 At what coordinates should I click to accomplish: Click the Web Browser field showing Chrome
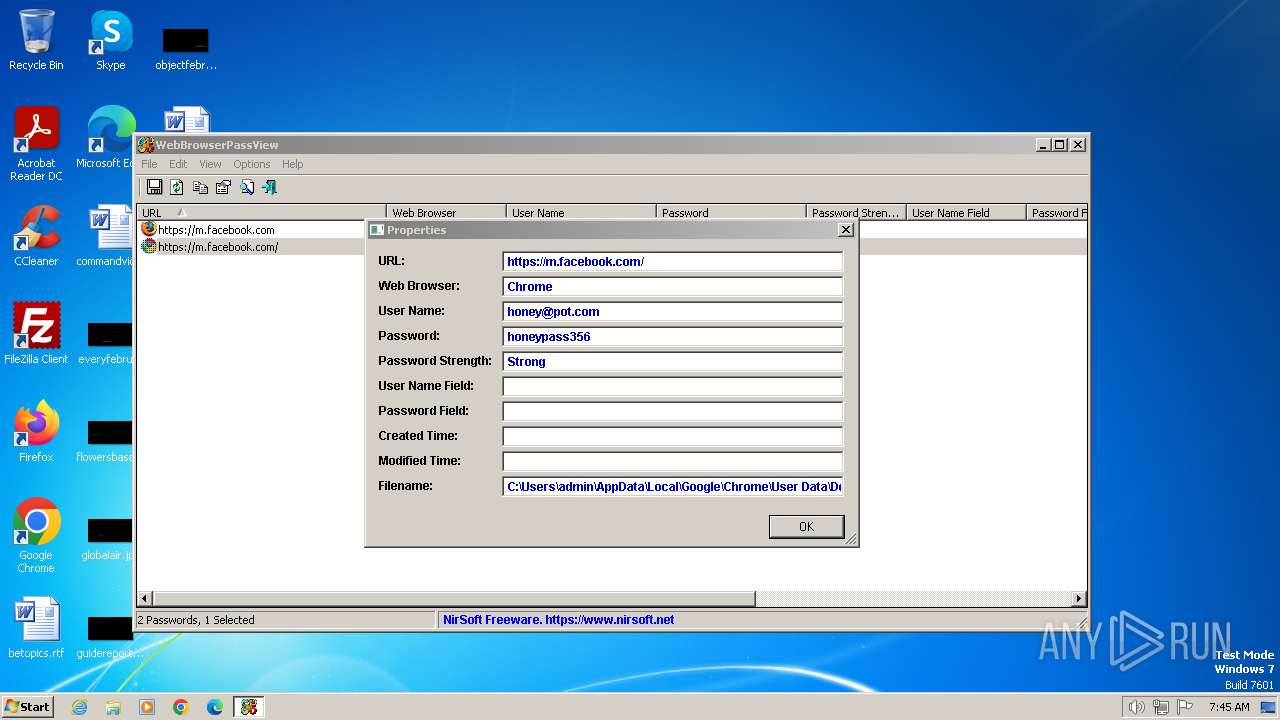[x=673, y=287]
